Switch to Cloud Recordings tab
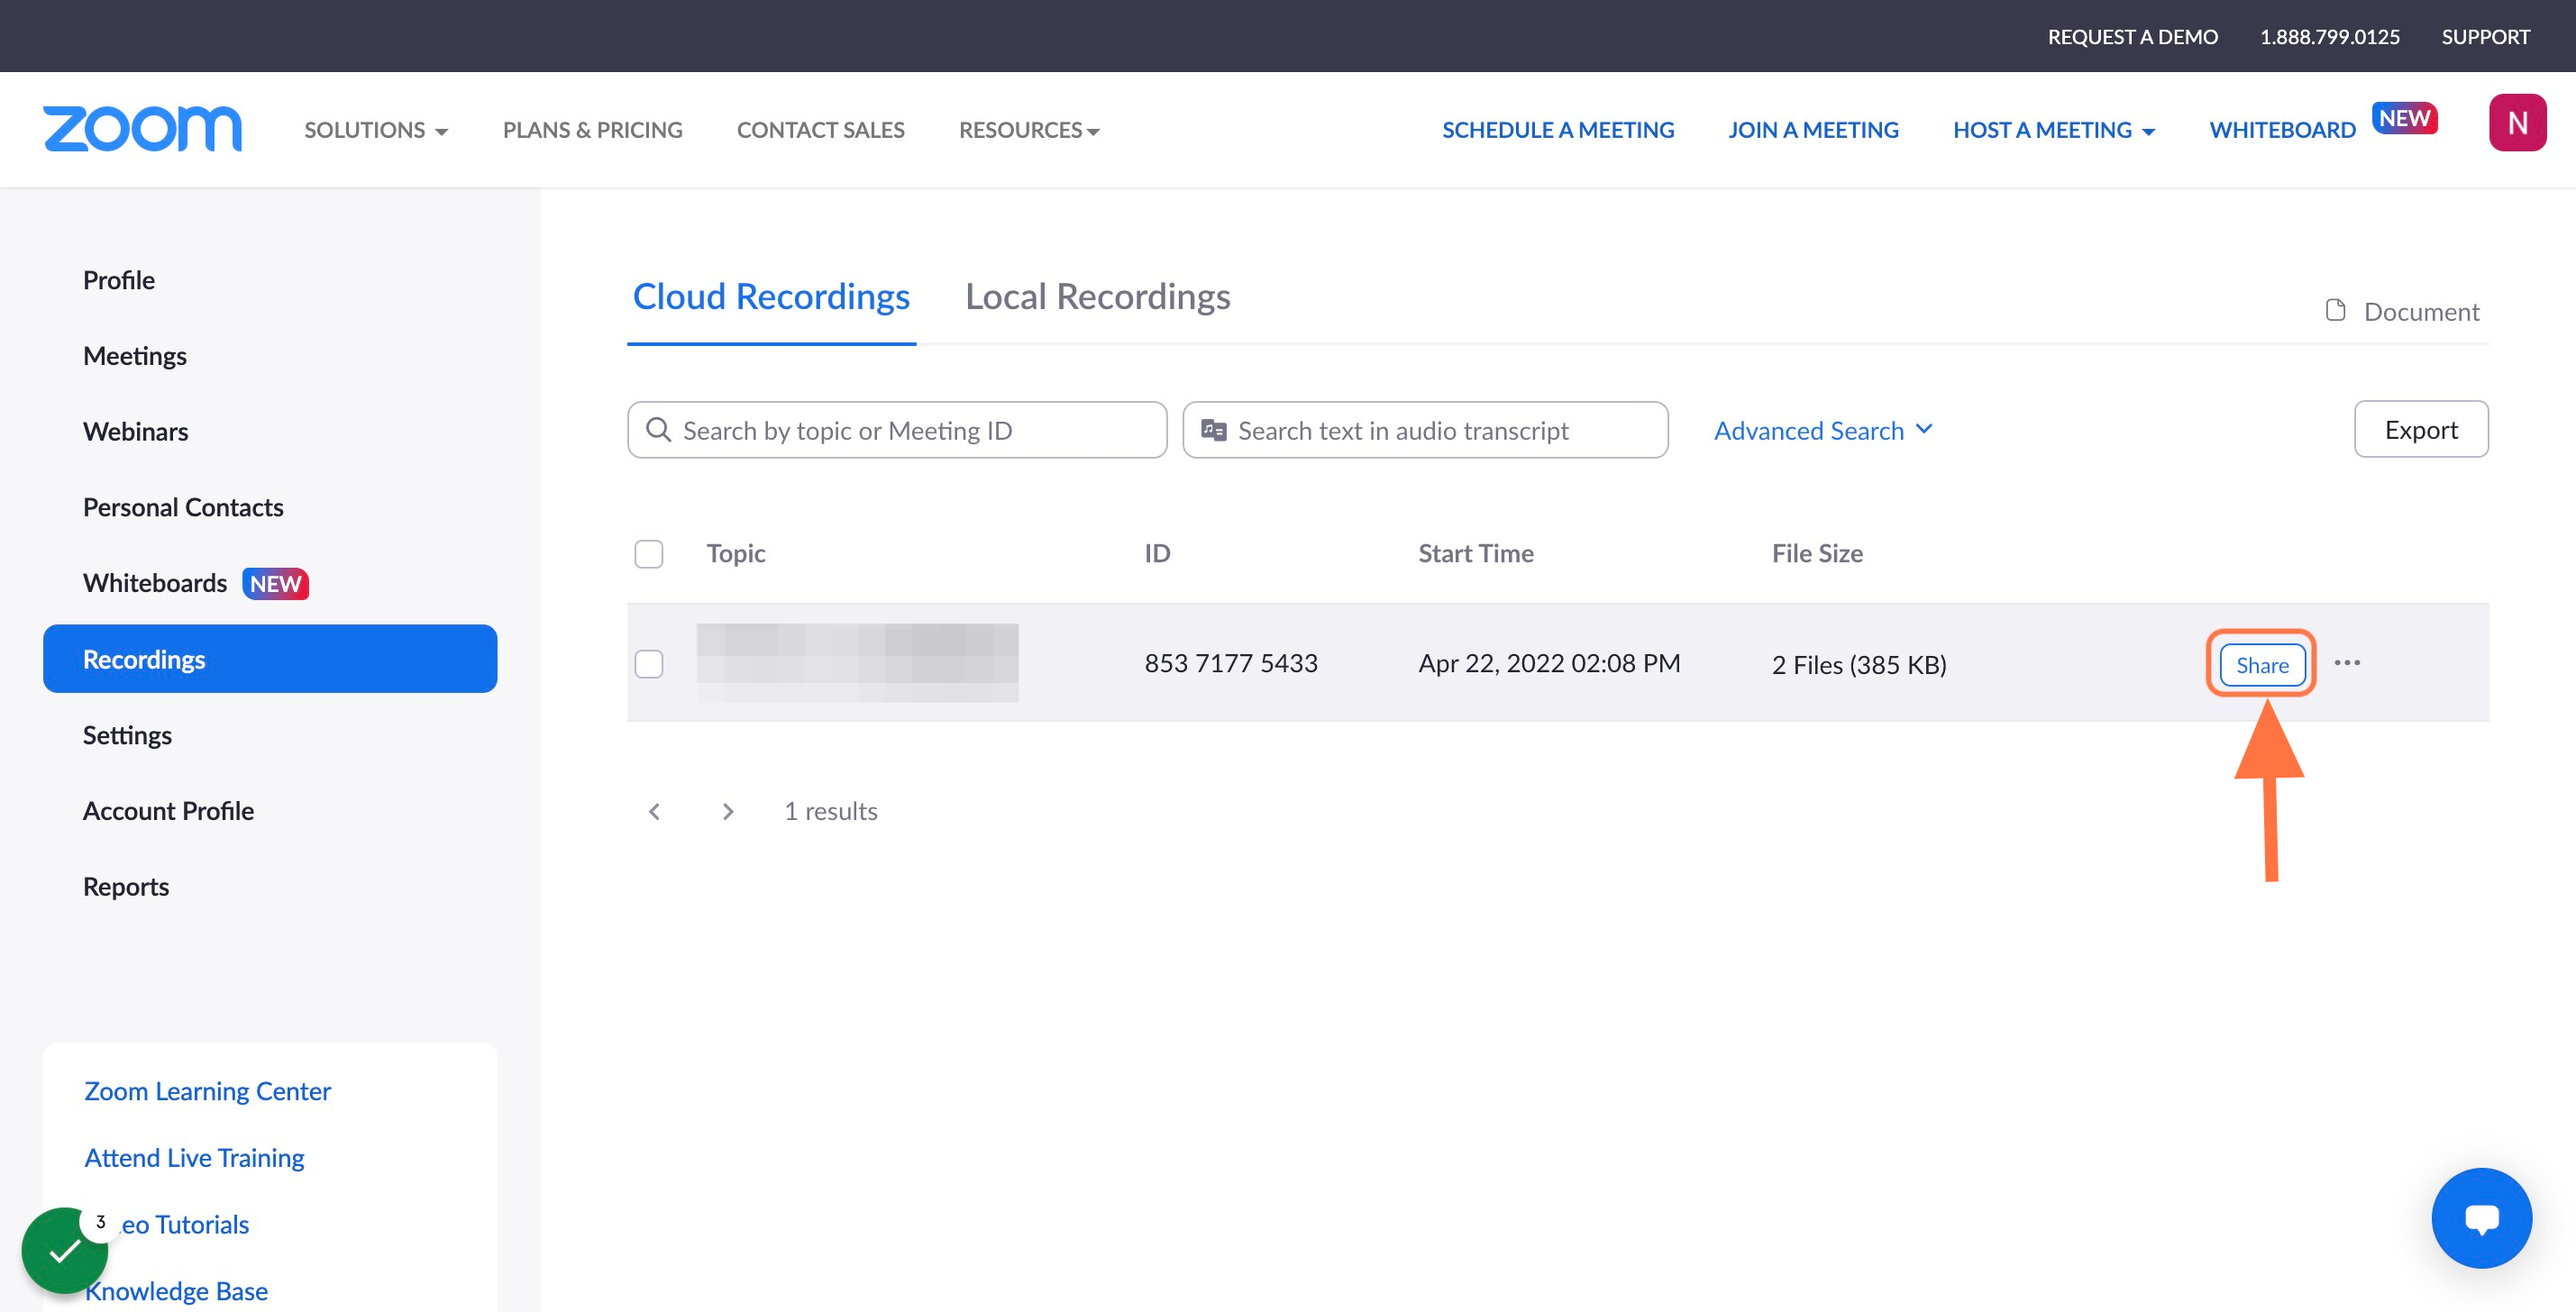 (771, 297)
